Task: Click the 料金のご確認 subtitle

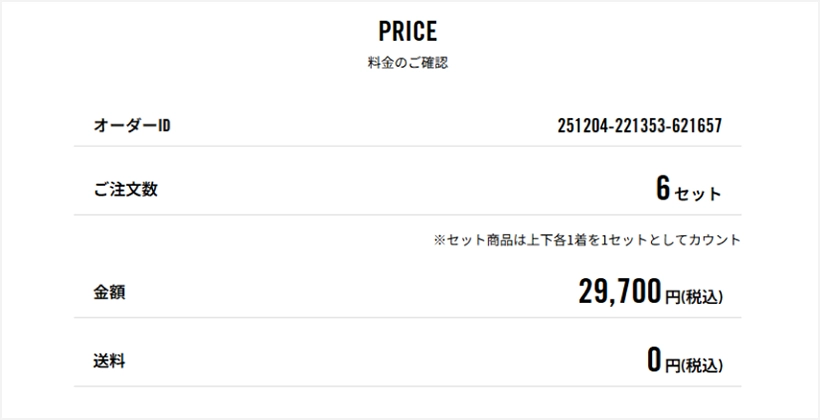Action: pos(408,63)
